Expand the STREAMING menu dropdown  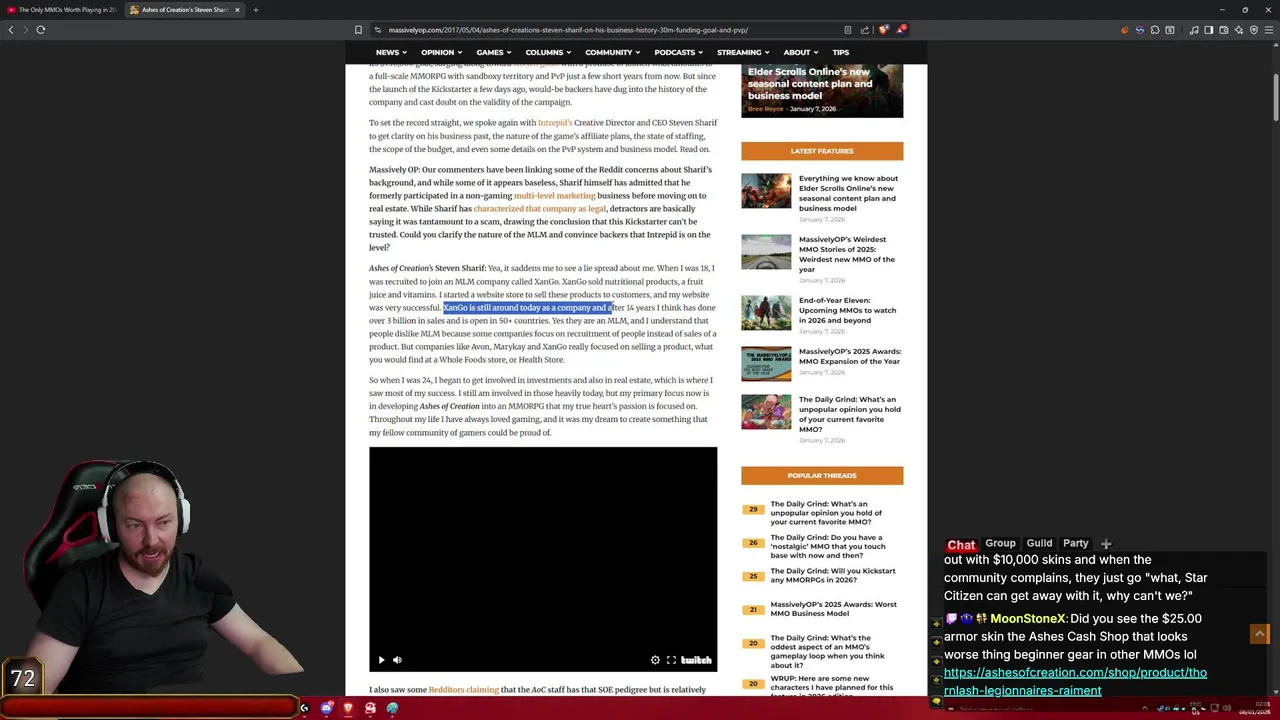click(x=742, y=52)
